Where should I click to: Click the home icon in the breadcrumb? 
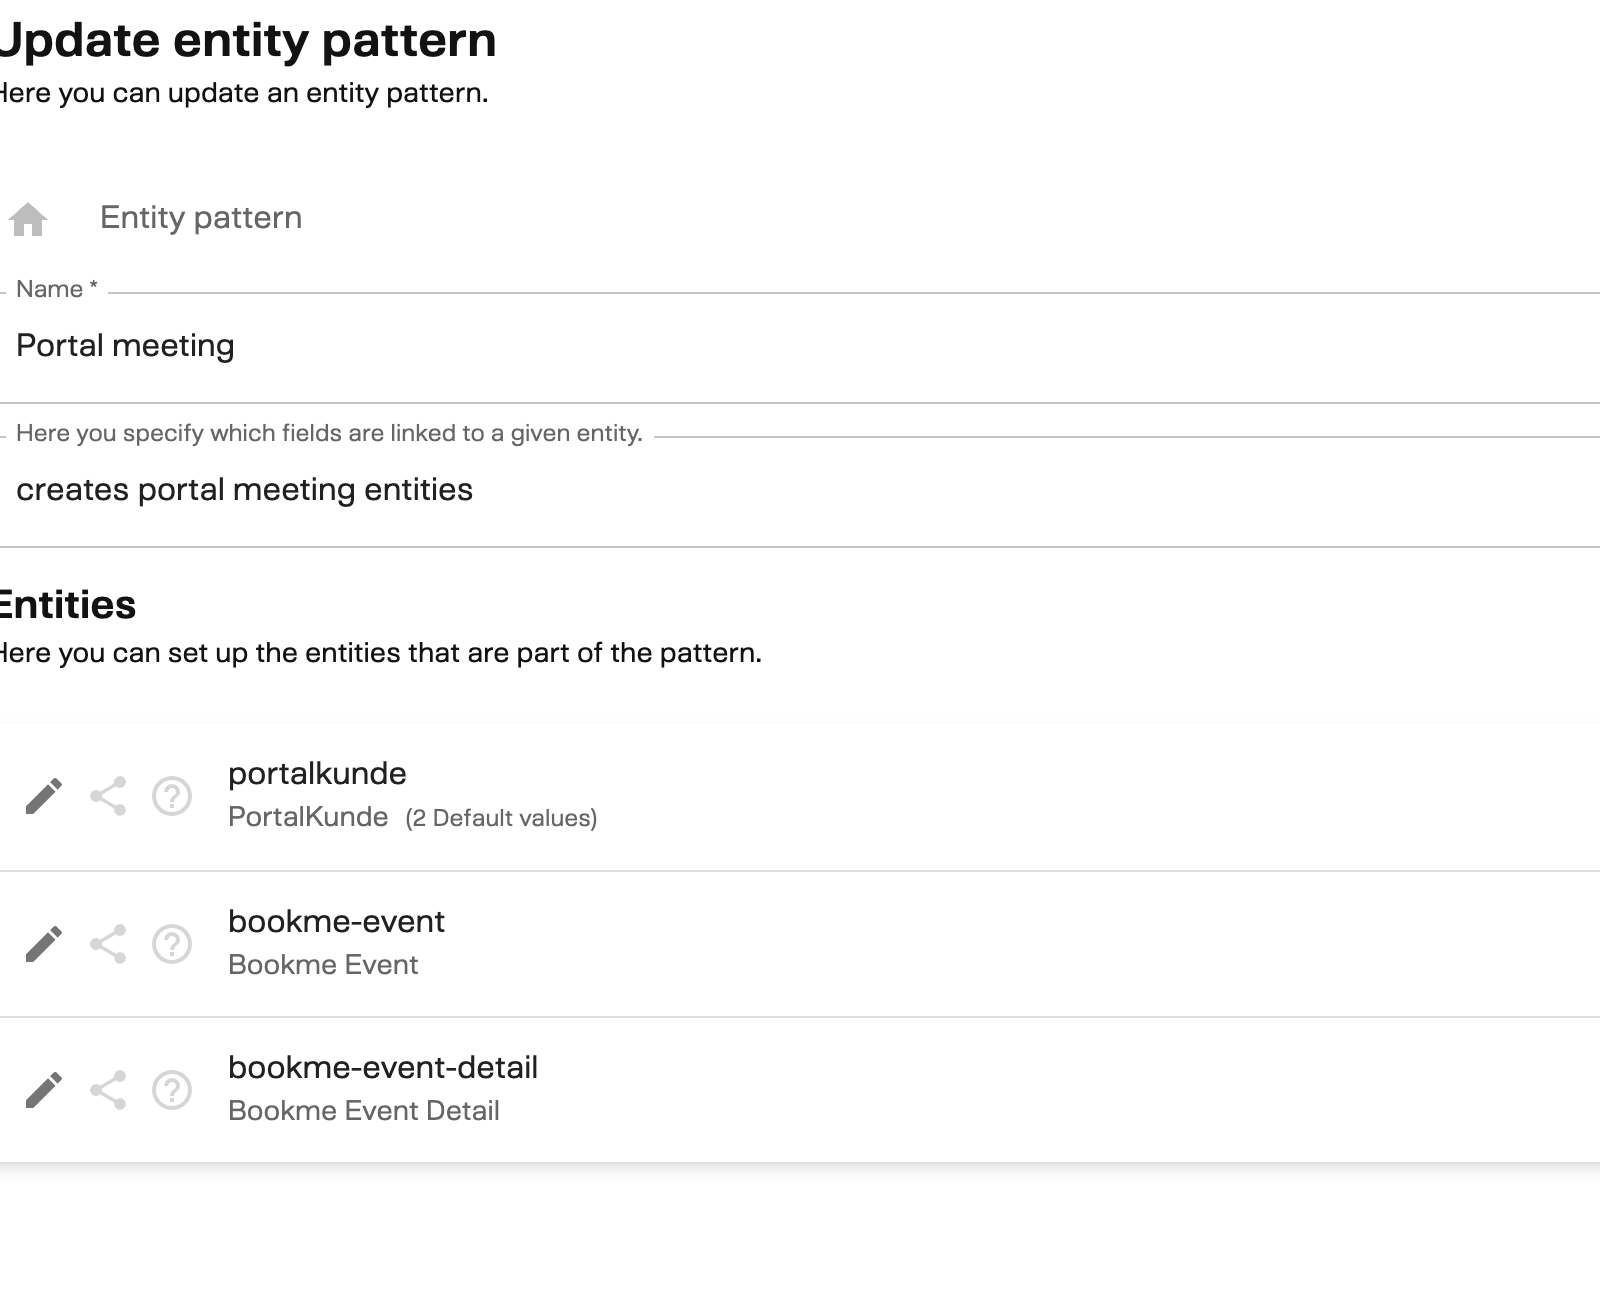point(28,218)
